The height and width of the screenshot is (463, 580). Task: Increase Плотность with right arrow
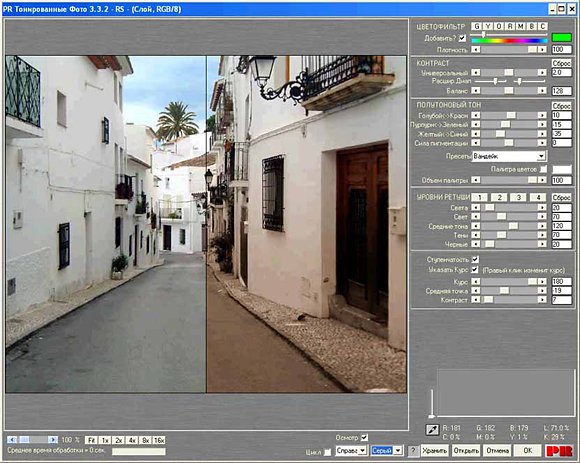coord(542,50)
